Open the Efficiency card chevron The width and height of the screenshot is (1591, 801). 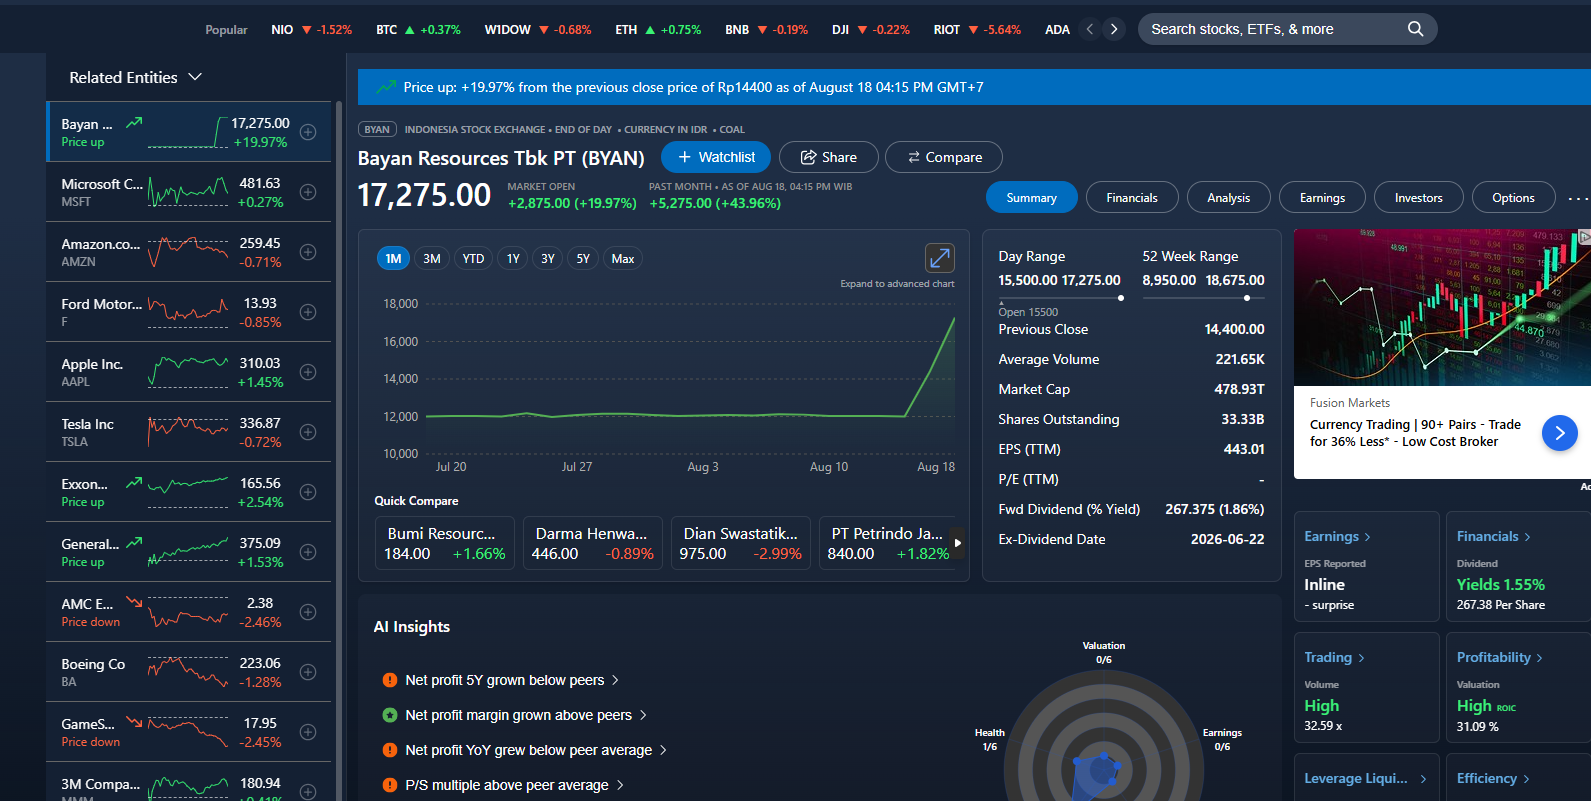click(x=1526, y=779)
